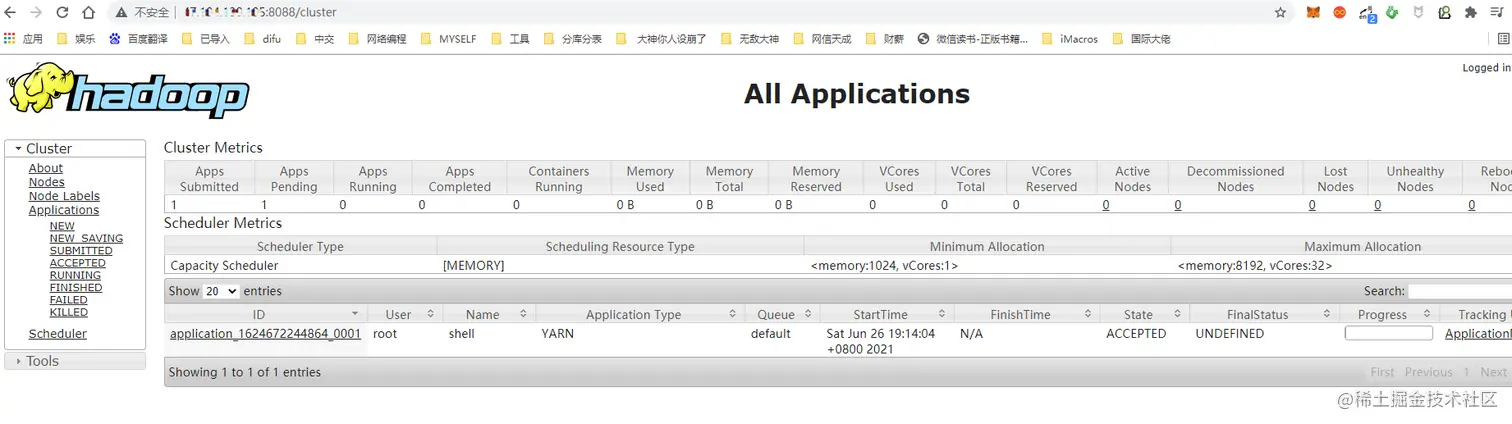Go to the First table page
1512x424 pixels.
pyautogui.click(x=1382, y=372)
